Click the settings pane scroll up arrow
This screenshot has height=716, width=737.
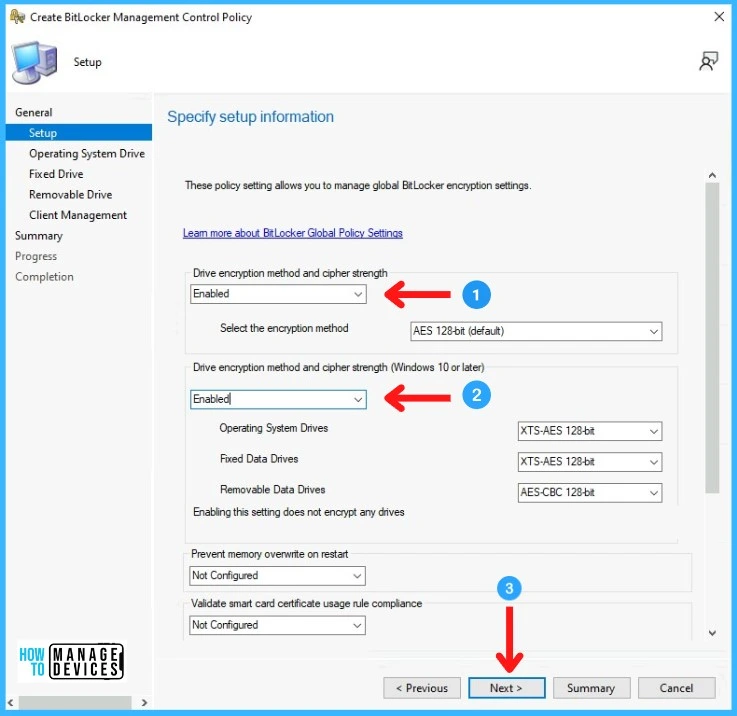pos(713,175)
